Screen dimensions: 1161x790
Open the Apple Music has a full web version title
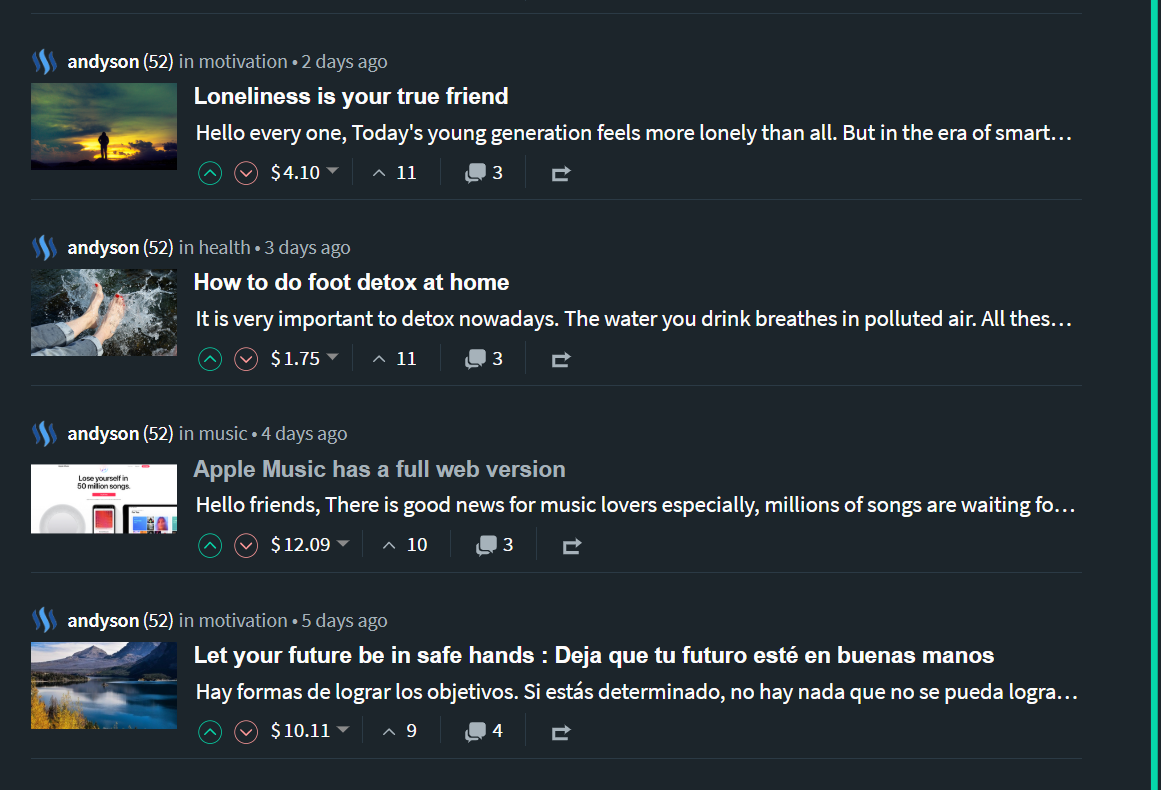point(379,469)
